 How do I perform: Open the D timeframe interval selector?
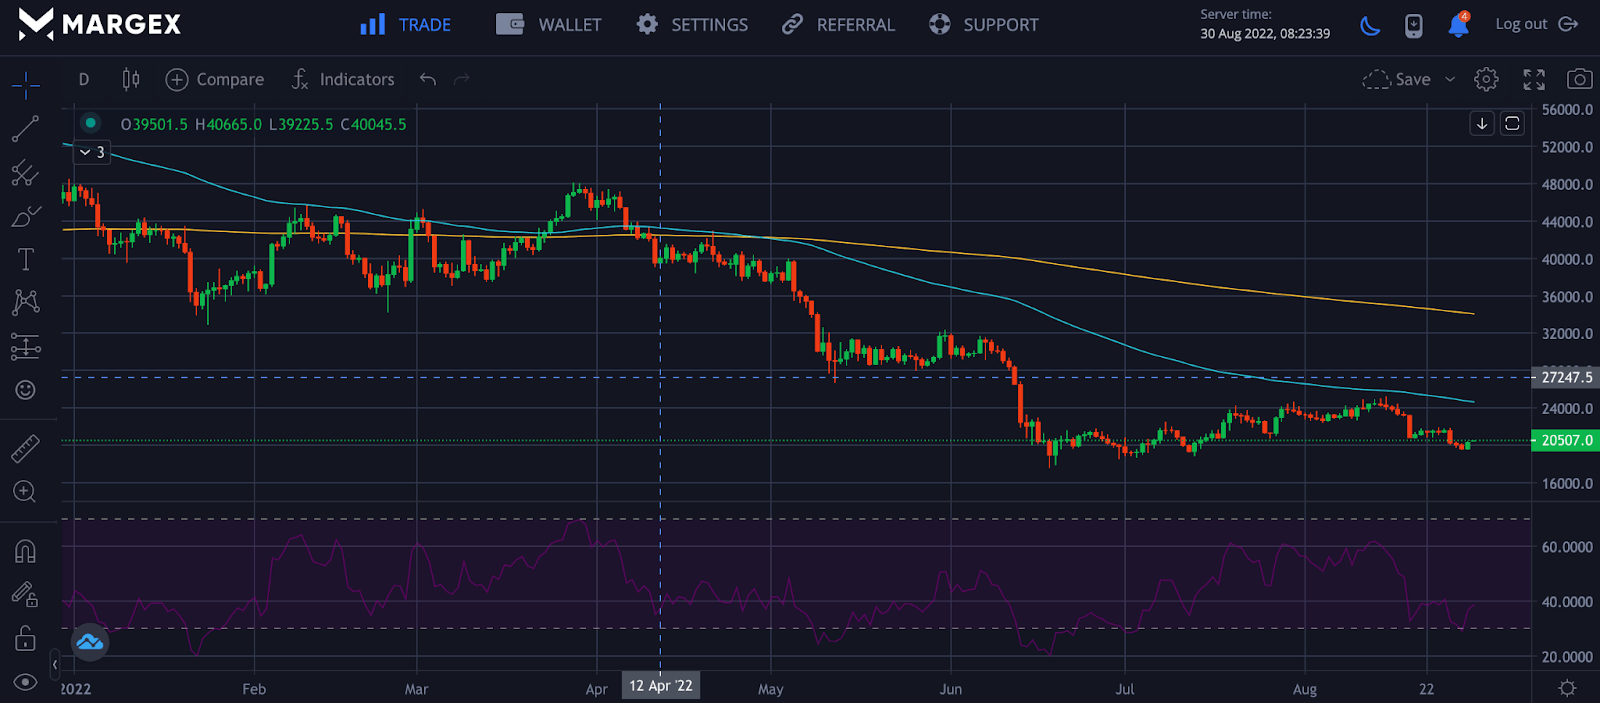pyautogui.click(x=84, y=79)
